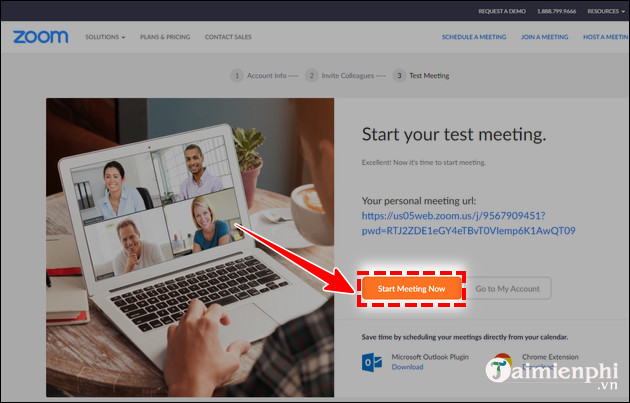The height and width of the screenshot is (403, 630).
Task: Download the Microsoft Outlook Plugin
Action: pos(407,367)
